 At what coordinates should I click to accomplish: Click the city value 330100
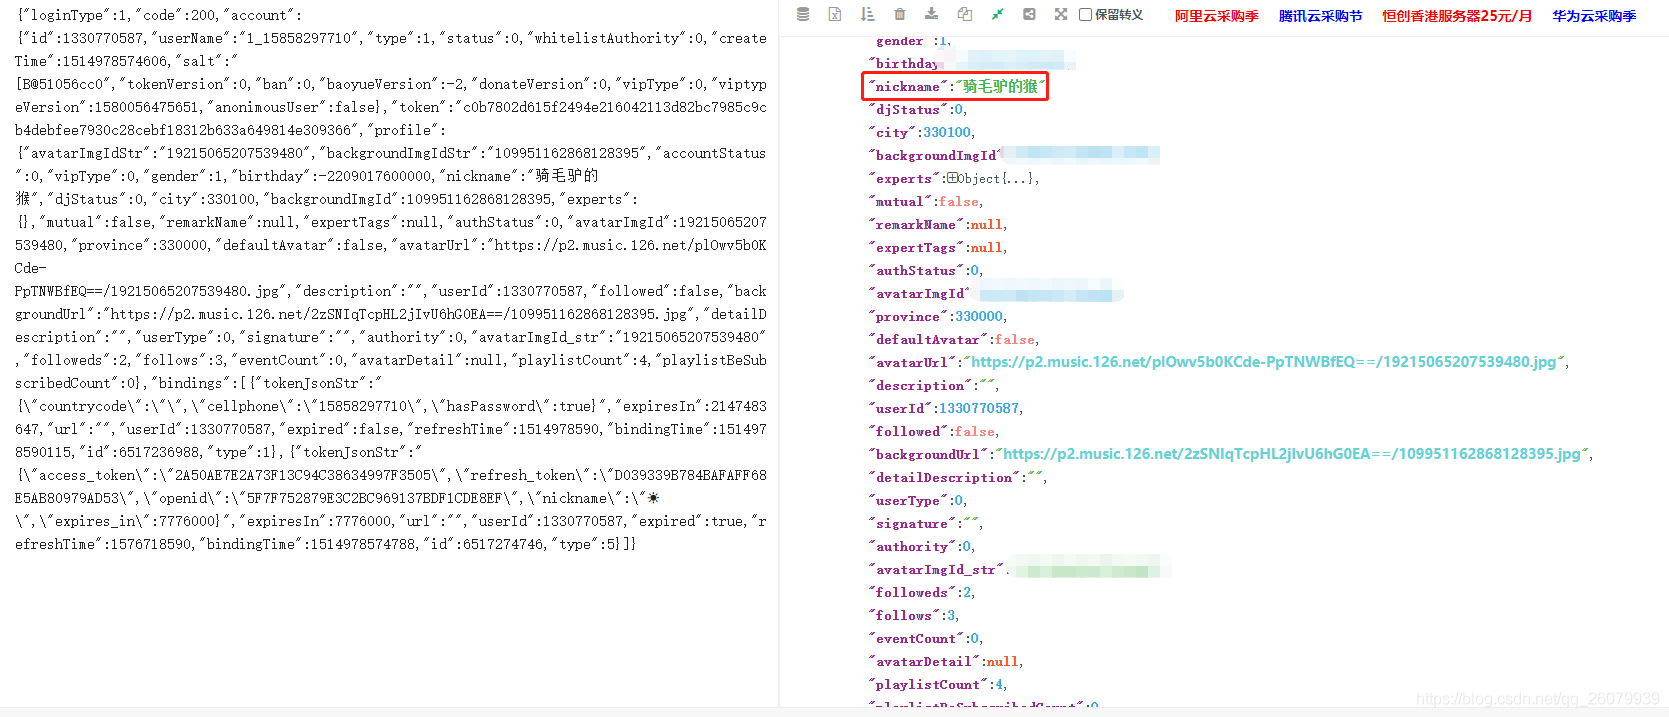tap(946, 132)
